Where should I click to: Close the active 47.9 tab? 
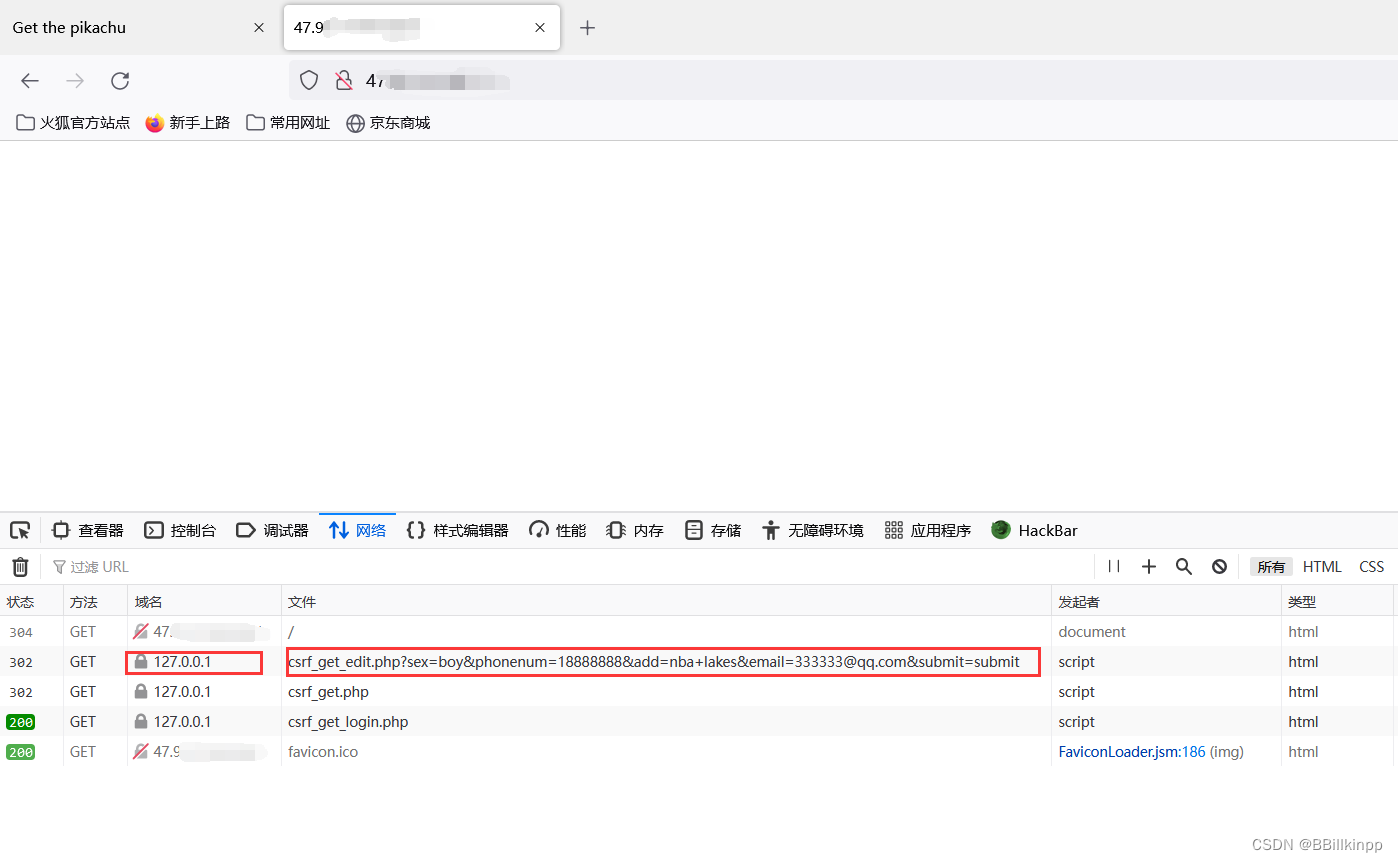pos(540,28)
